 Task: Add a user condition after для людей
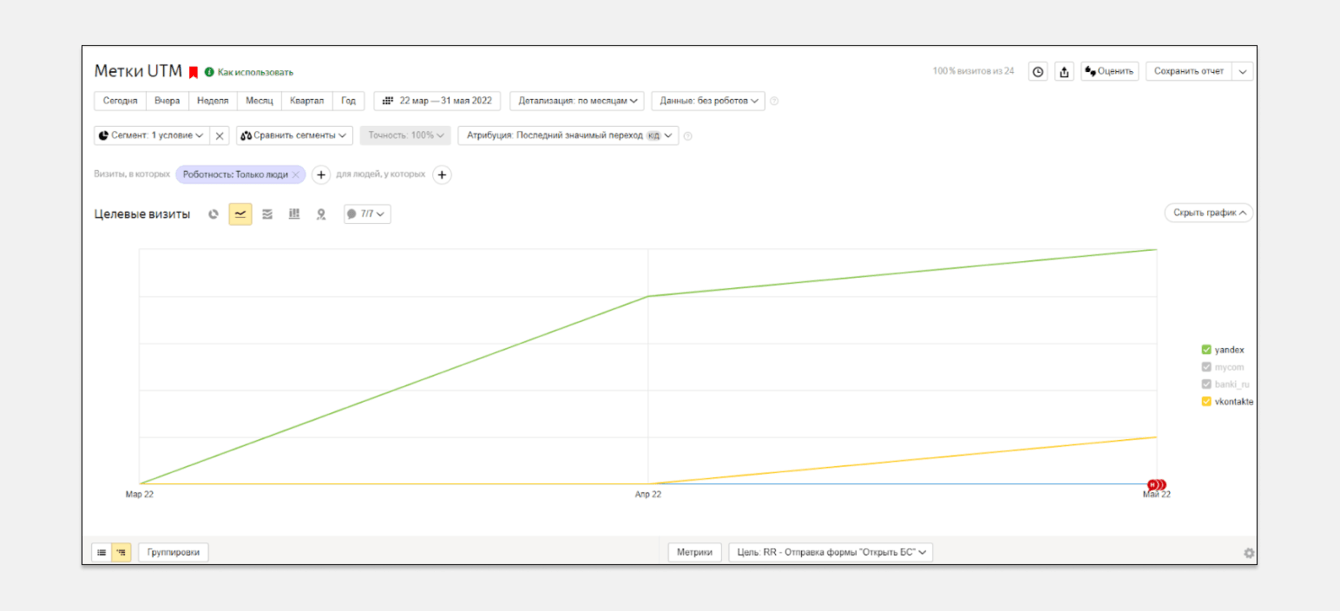442,175
